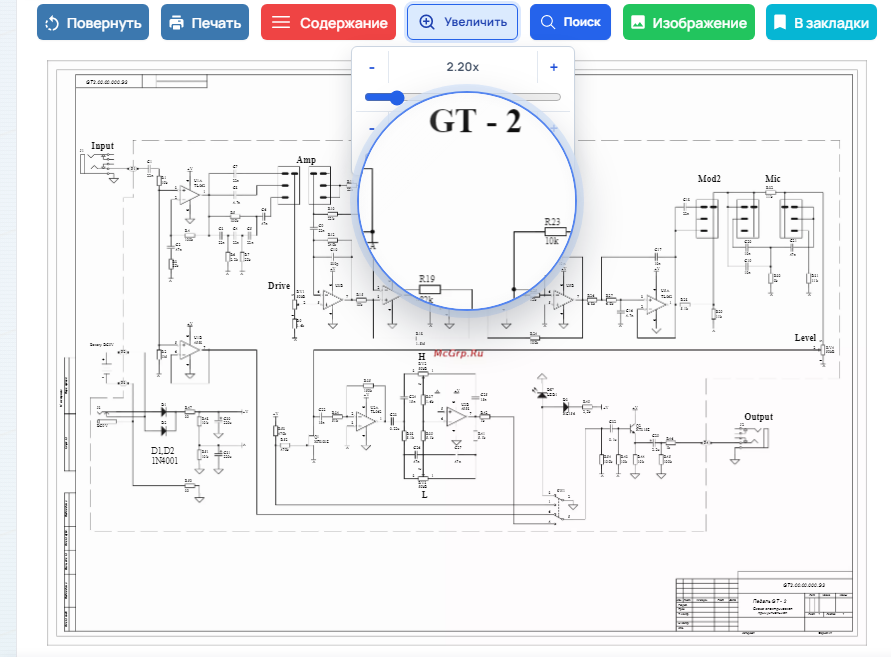Viewport: 891px width, 657px height.
Task: Click the Изображение image button
Action: [689, 22]
